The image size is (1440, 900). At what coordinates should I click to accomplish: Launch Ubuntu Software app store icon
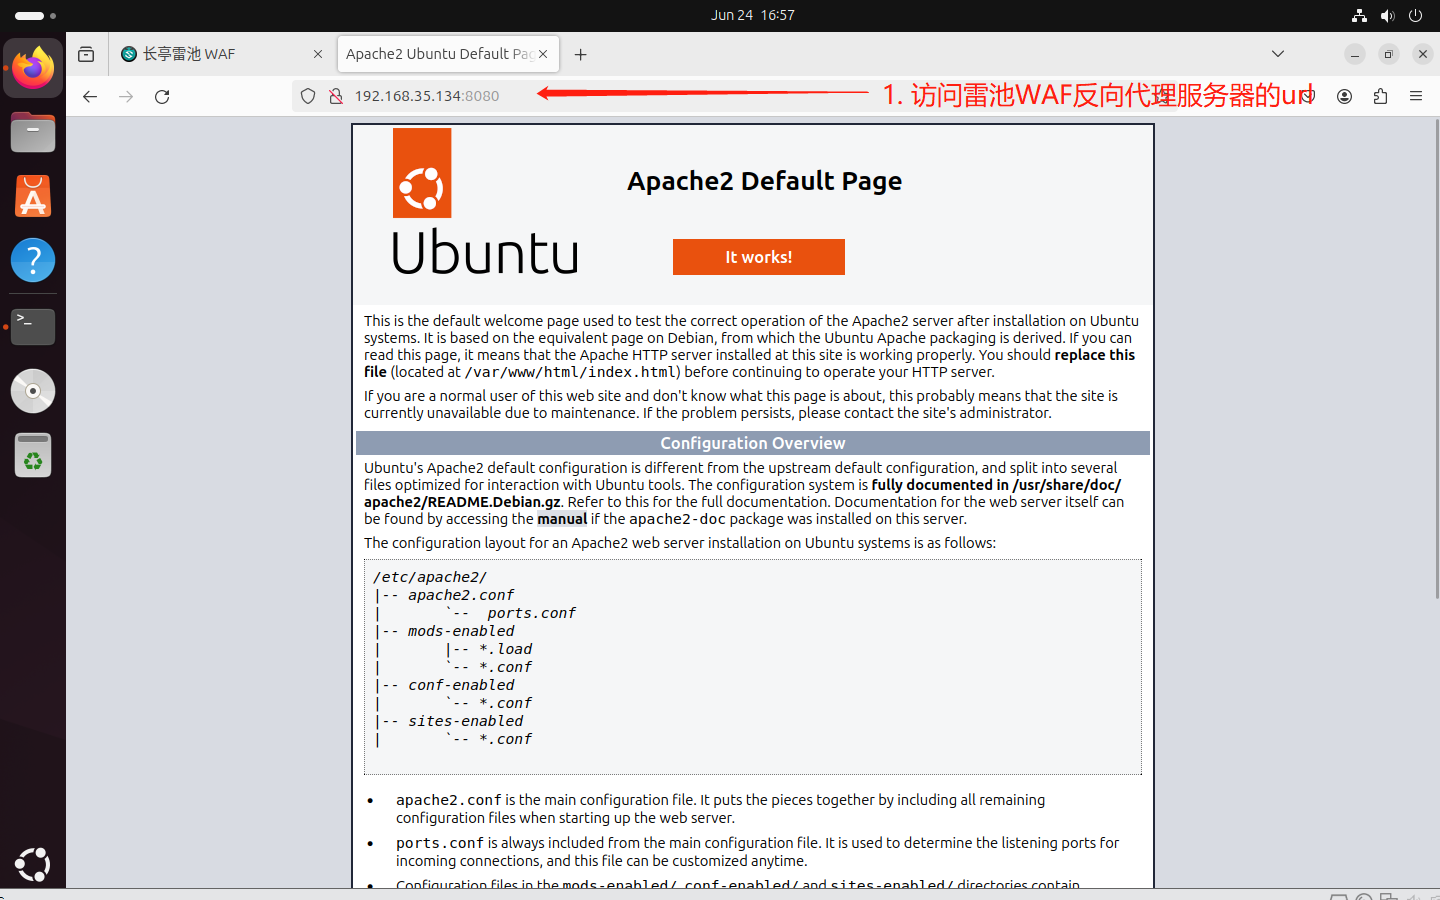click(33, 197)
